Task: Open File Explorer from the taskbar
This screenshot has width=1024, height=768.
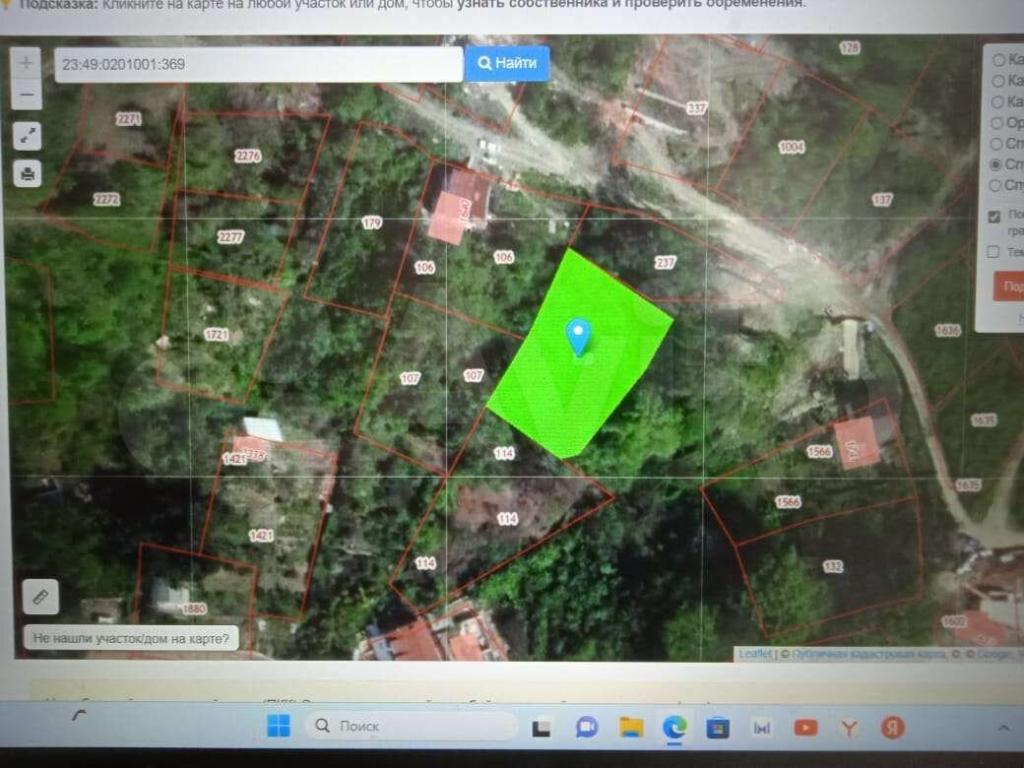Action: pyautogui.click(x=630, y=727)
